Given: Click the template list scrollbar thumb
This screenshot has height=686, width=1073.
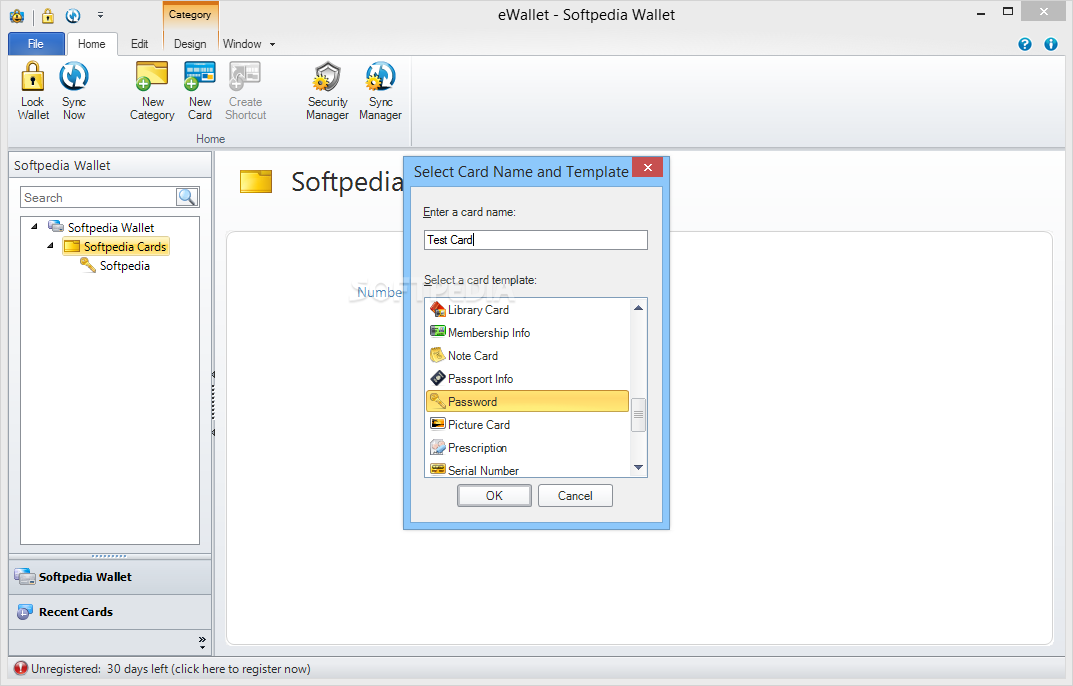Looking at the screenshot, I should (638, 415).
